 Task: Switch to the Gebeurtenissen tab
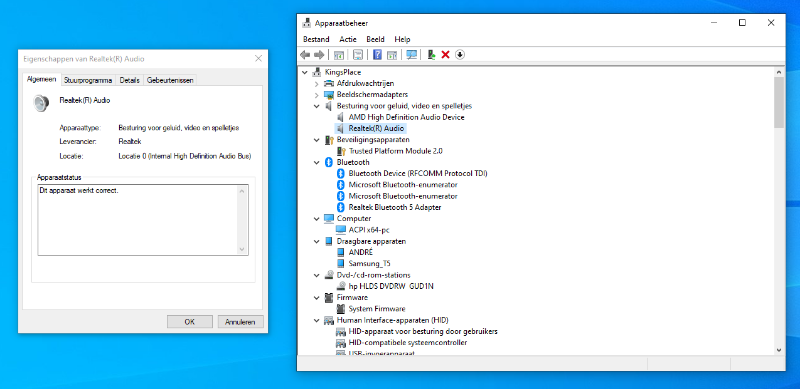click(x=169, y=80)
